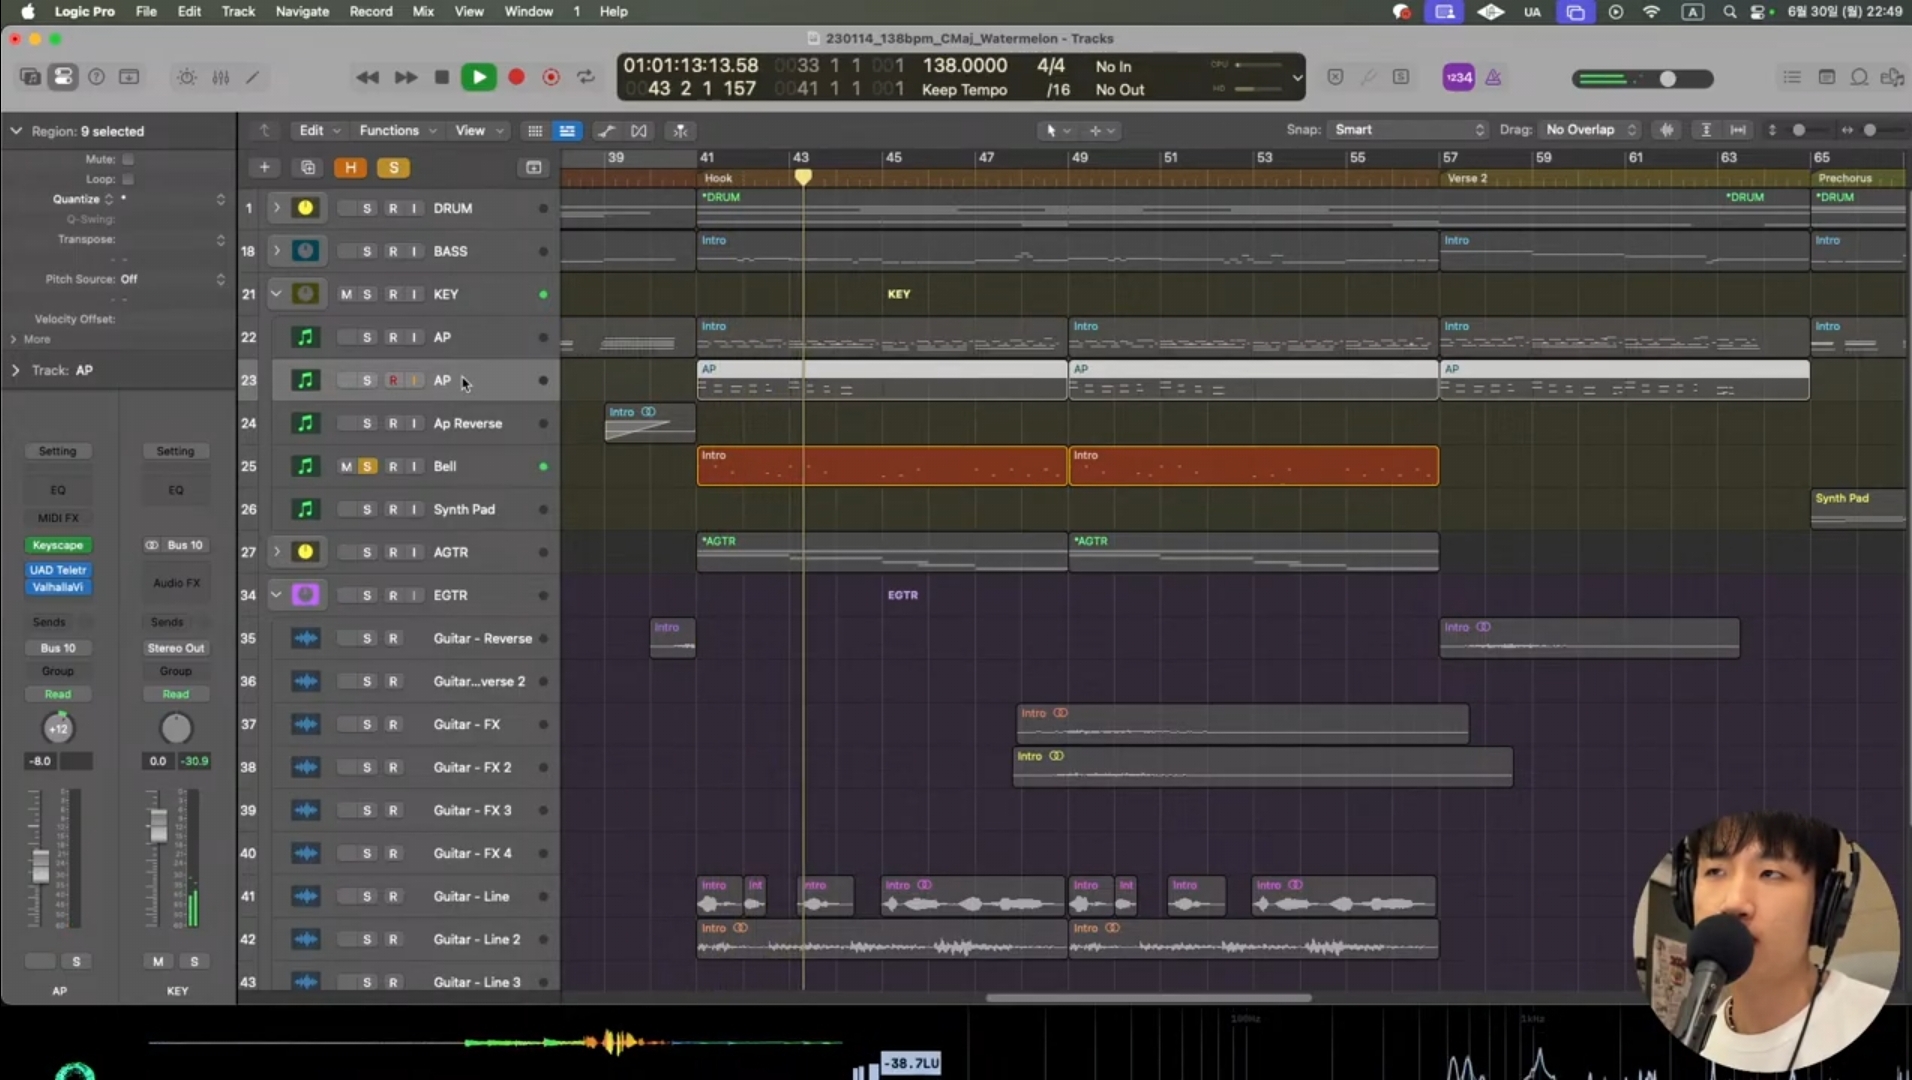This screenshot has height=1080, width=1912.
Task: Click the Rewind transport button
Action: coord(367,77)
